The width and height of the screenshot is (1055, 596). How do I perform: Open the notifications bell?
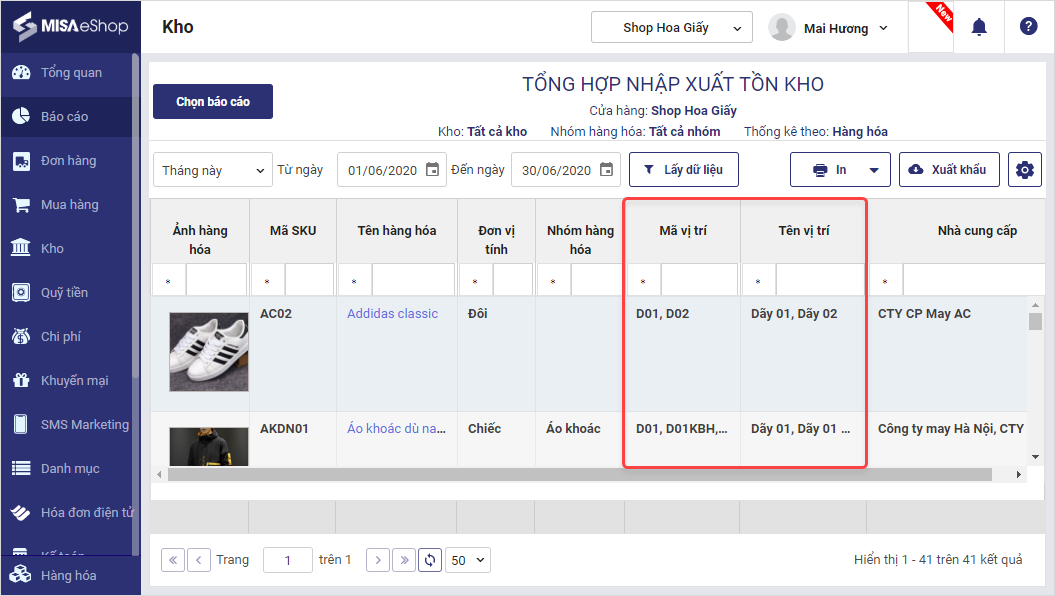tap(979, 27)
